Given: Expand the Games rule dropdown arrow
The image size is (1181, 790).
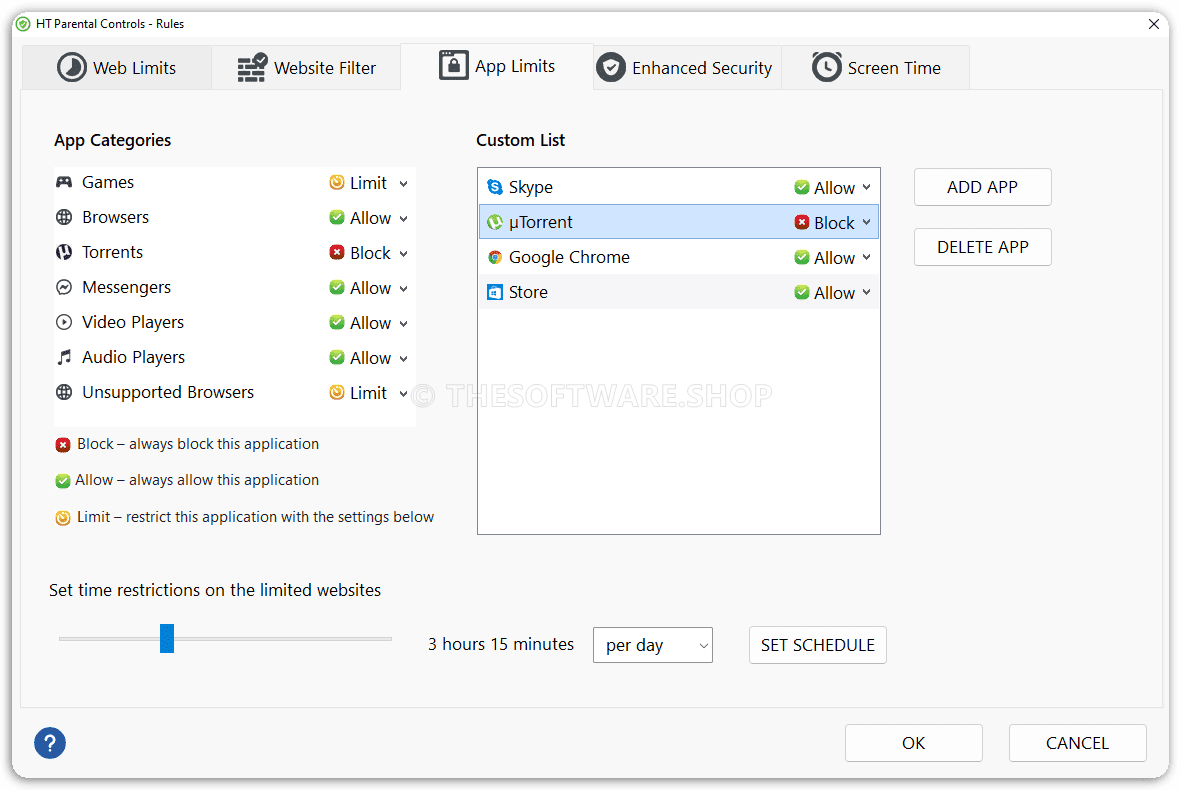Looking at the screenshot, I should [404, 184].
